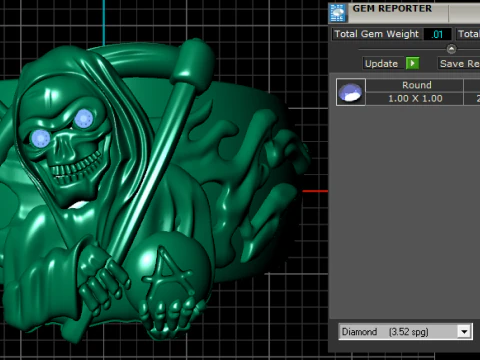Image resolution: width=480 pixels, height=360 pixels.
Task: Click the upper-right blue gem eye on the skull
Action: [x=84, y=119]
